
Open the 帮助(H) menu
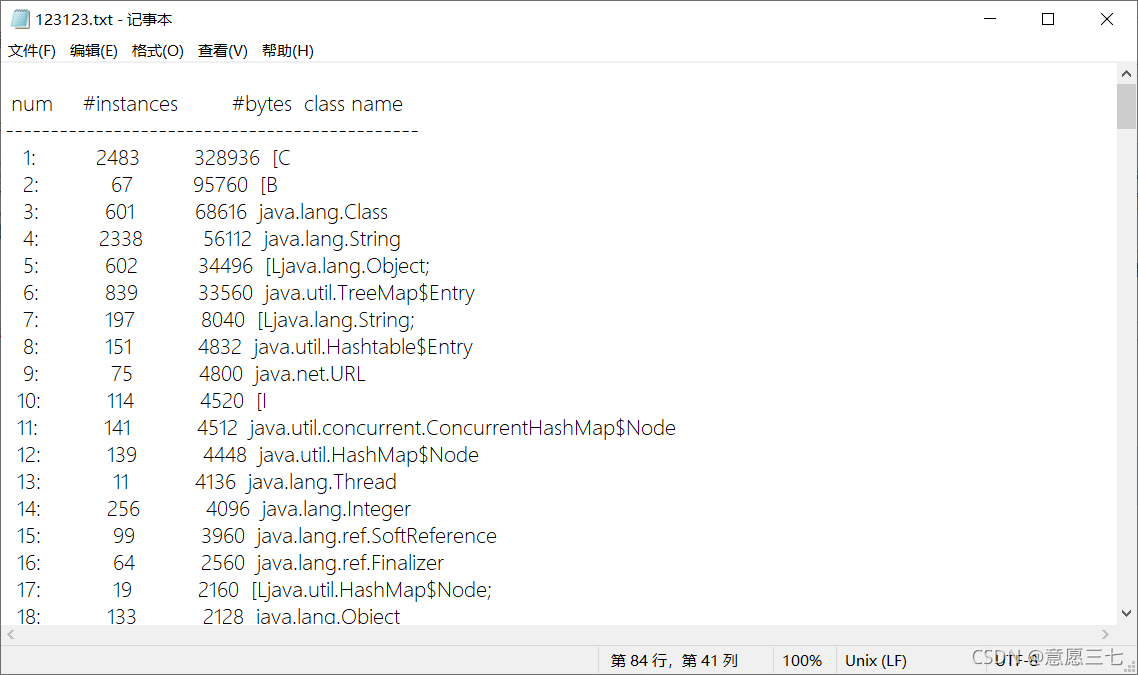tap(287, 51)
